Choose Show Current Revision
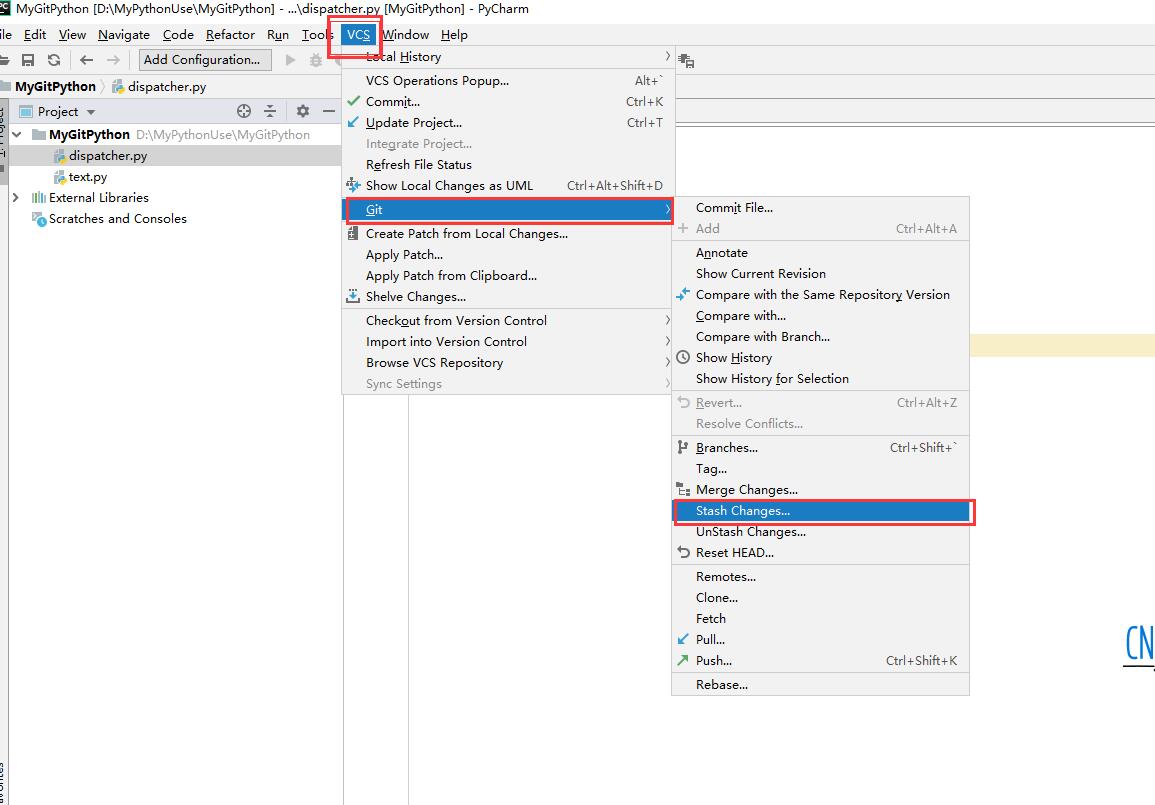 pyautogui.click(x=821, y=274)
